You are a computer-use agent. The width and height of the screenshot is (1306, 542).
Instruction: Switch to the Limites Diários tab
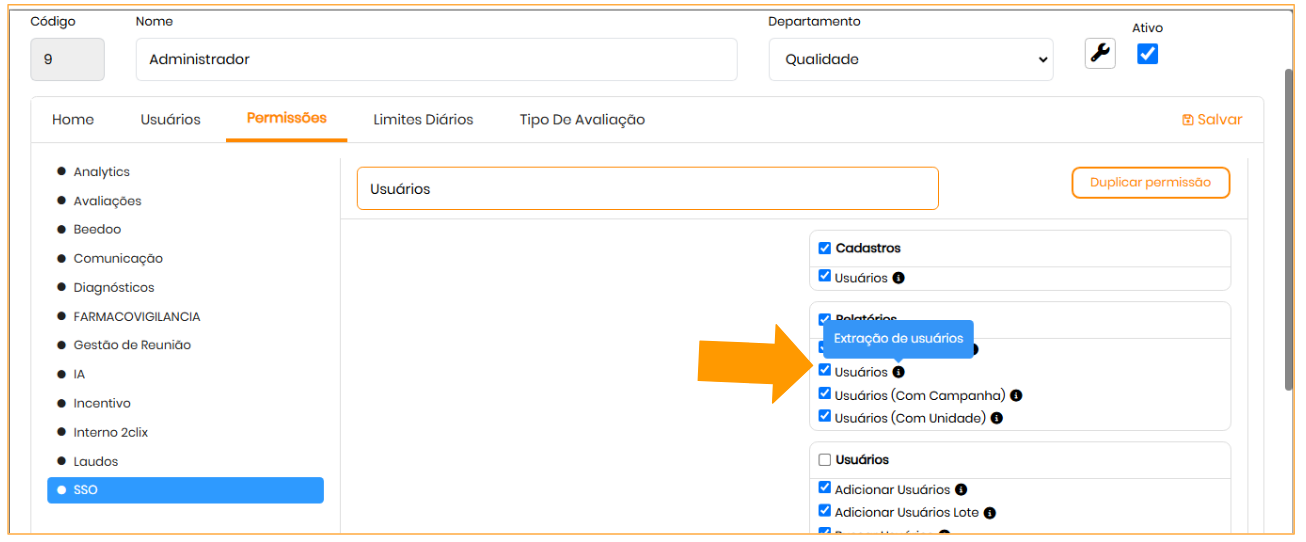[x=423, y=120]
